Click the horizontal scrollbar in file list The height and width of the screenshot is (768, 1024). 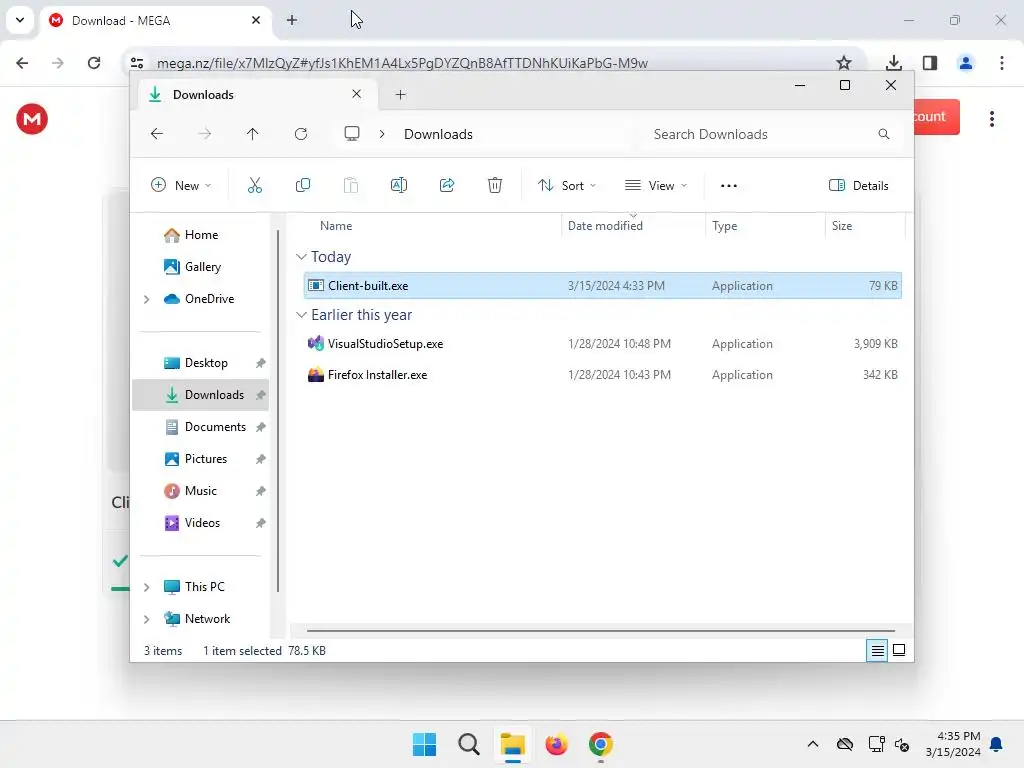pyautogui.click(x=601, y=631)
